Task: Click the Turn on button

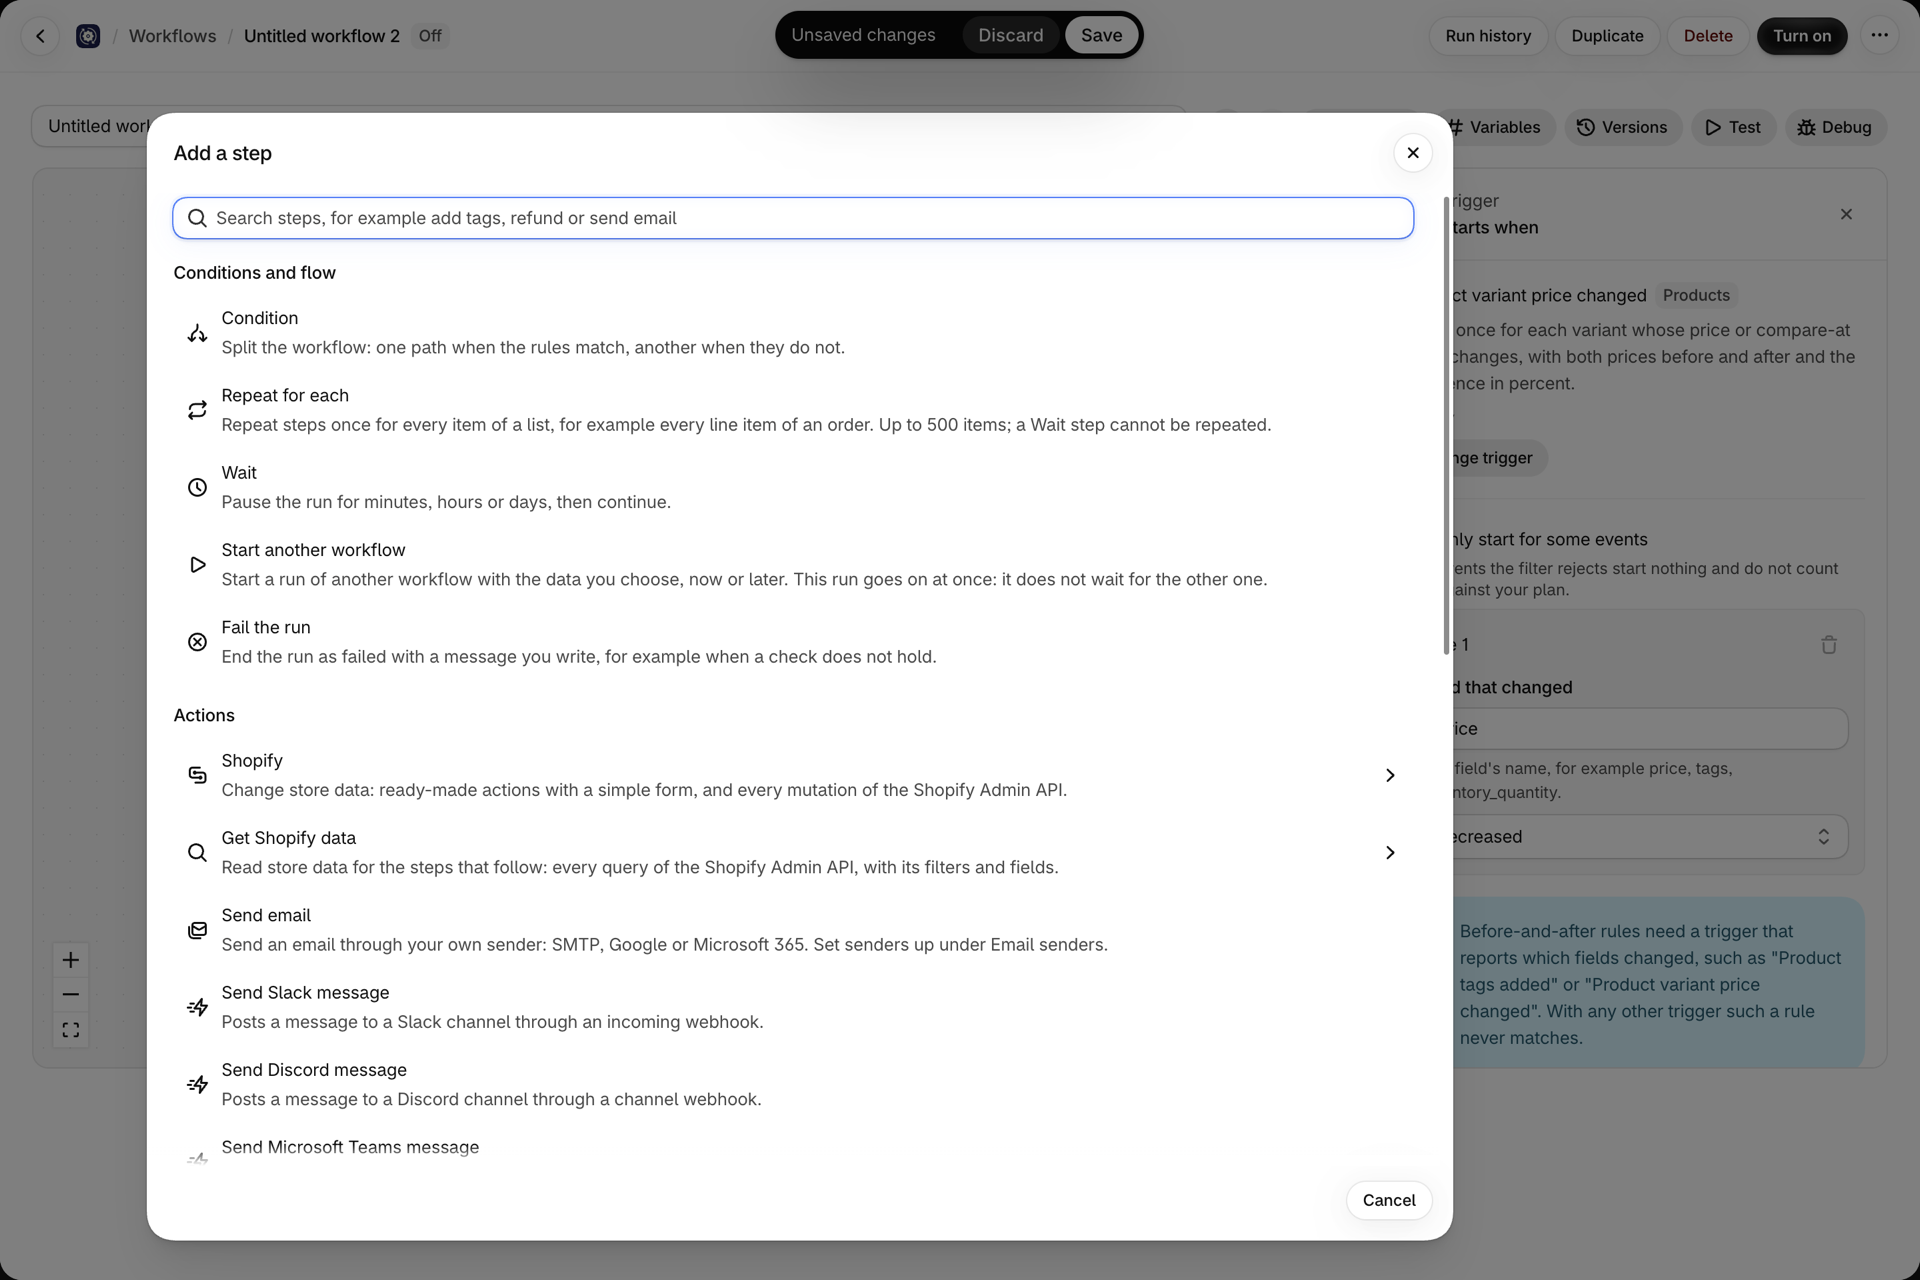Action: (x=1802, y=36)
